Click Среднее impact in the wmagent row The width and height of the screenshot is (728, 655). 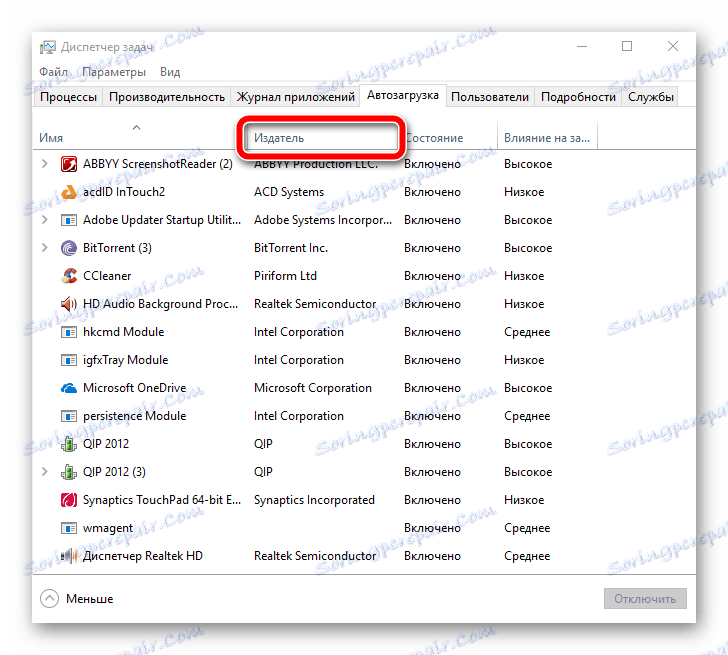(527, 528)
